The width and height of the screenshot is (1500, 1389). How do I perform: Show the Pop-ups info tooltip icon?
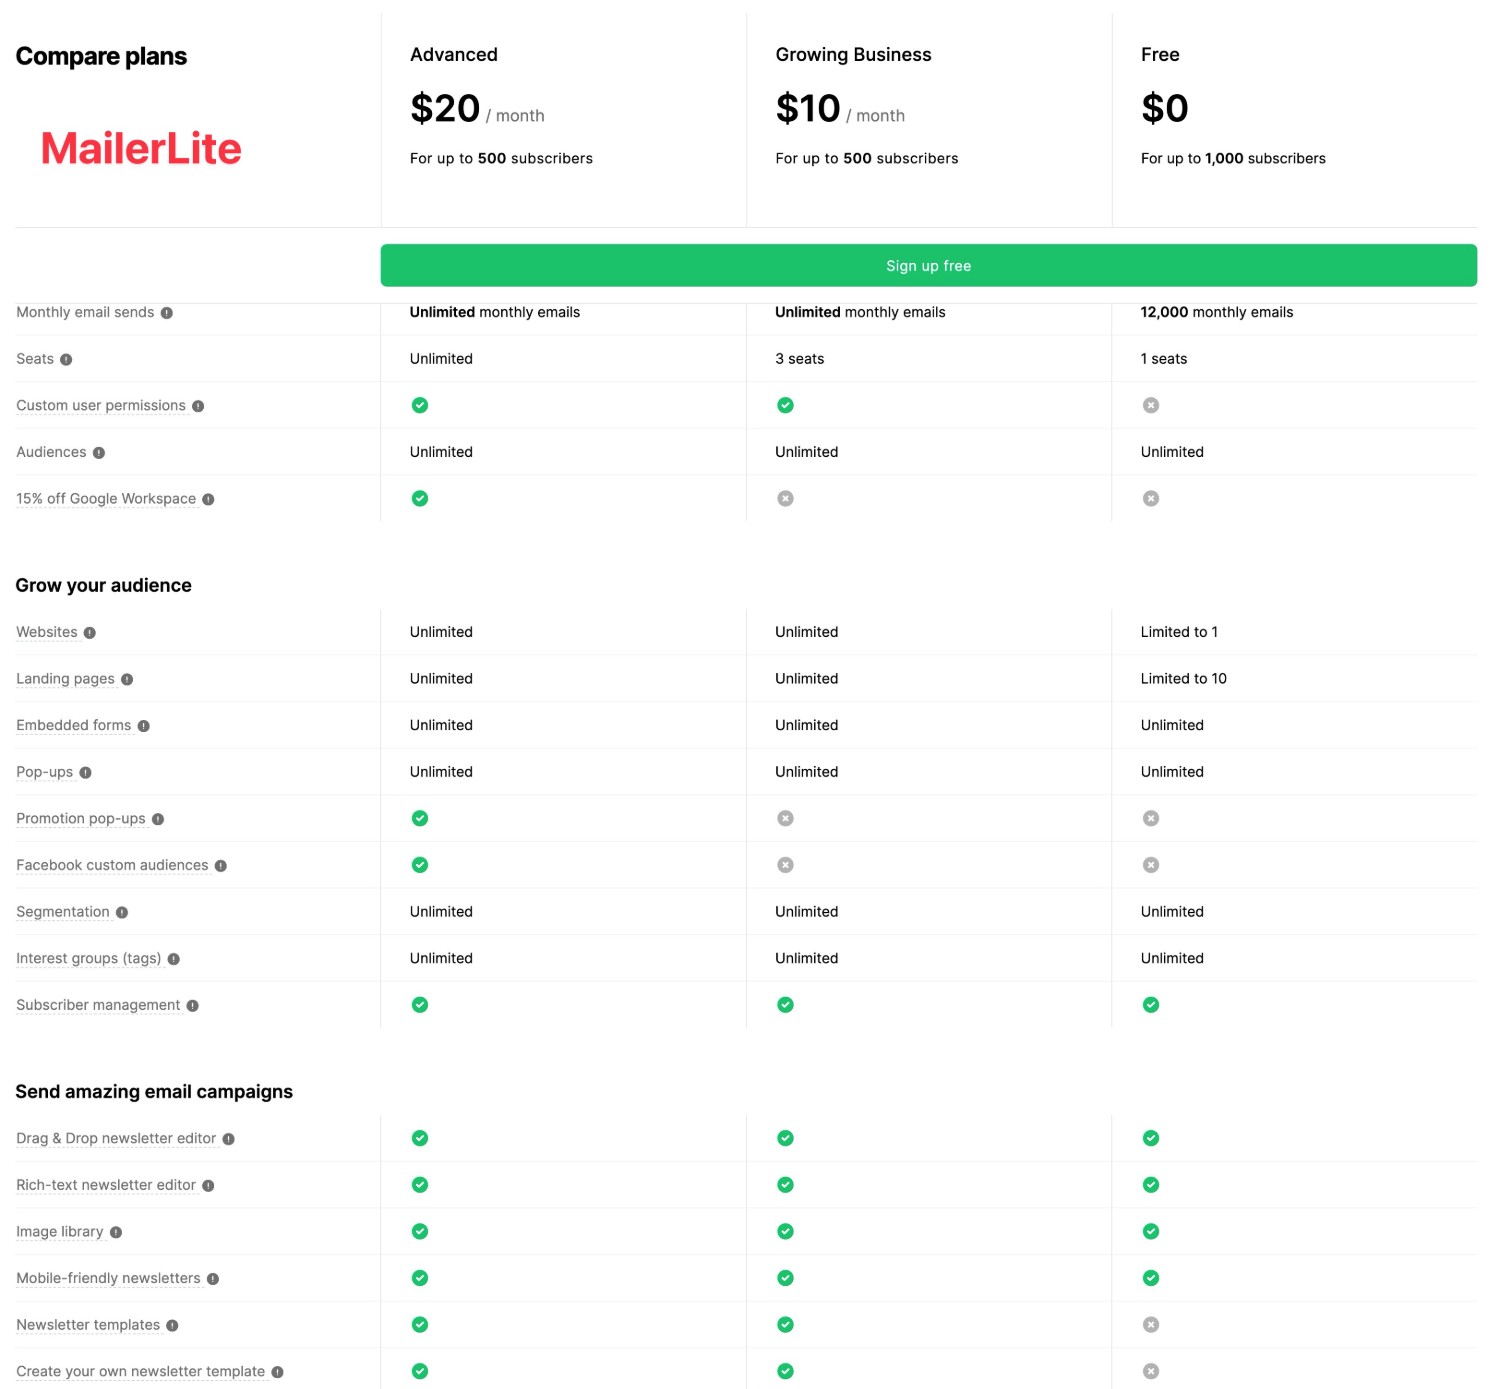click(85, 773)
